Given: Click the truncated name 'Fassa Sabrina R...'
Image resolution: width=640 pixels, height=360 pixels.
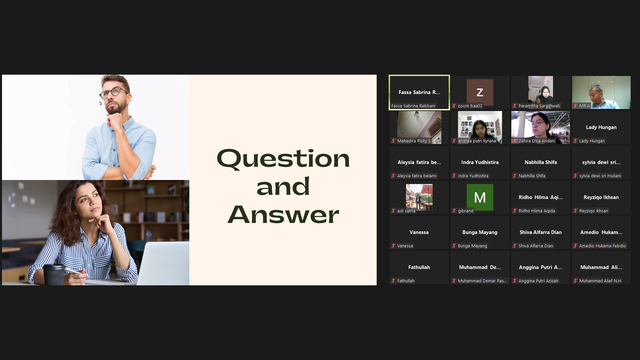Looking at the screenshot, I should [419, 92].
